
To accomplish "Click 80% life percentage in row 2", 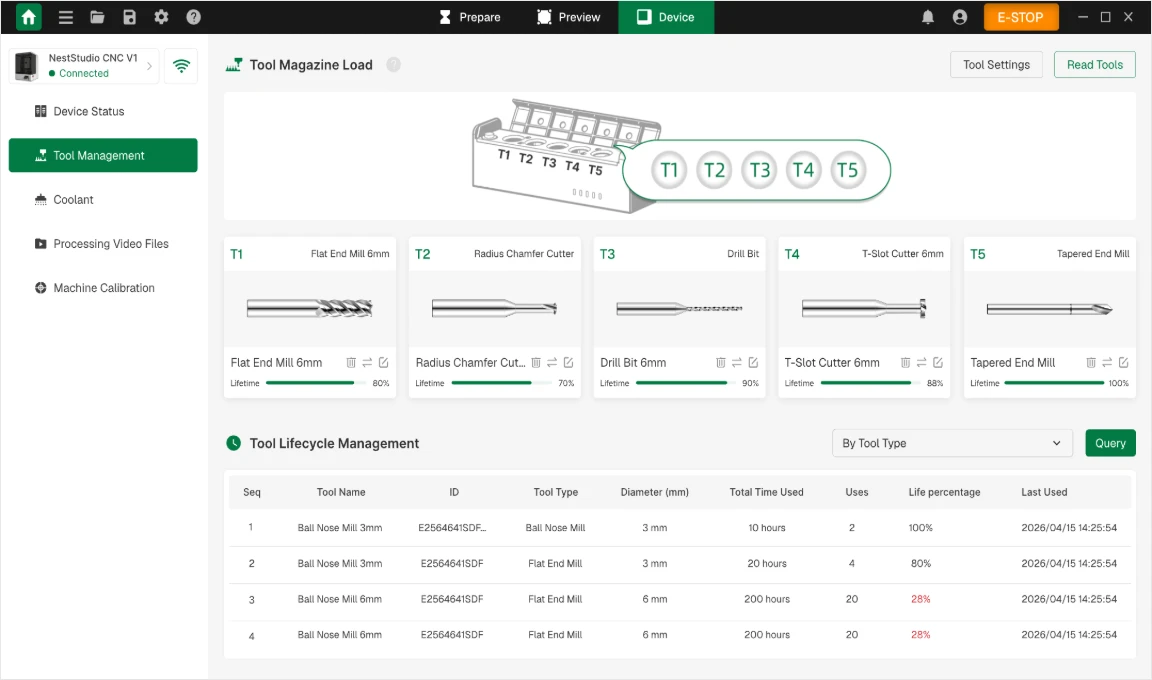I will pyautogui.click(x=921, y=564).
